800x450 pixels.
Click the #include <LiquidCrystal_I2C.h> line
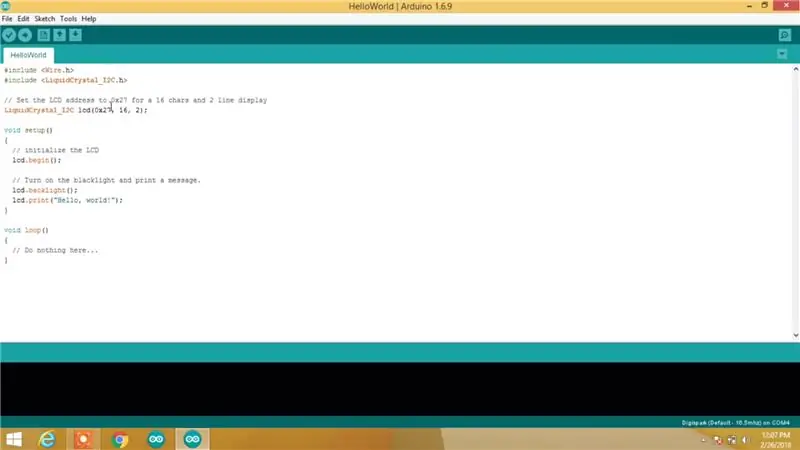coord(66,80)
